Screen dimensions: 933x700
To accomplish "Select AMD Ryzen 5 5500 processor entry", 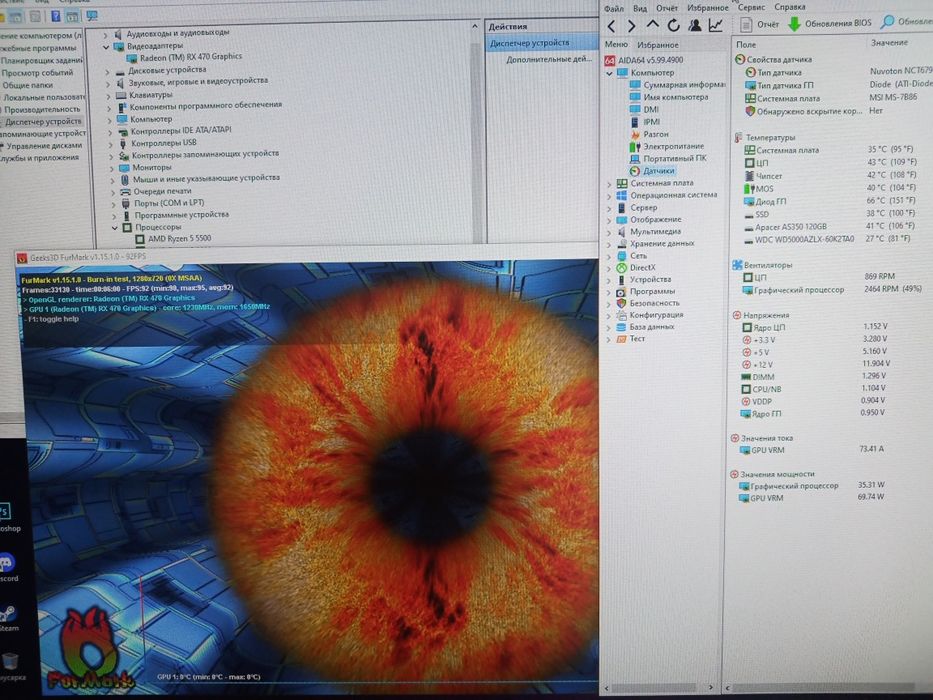I will coord(173,239).
